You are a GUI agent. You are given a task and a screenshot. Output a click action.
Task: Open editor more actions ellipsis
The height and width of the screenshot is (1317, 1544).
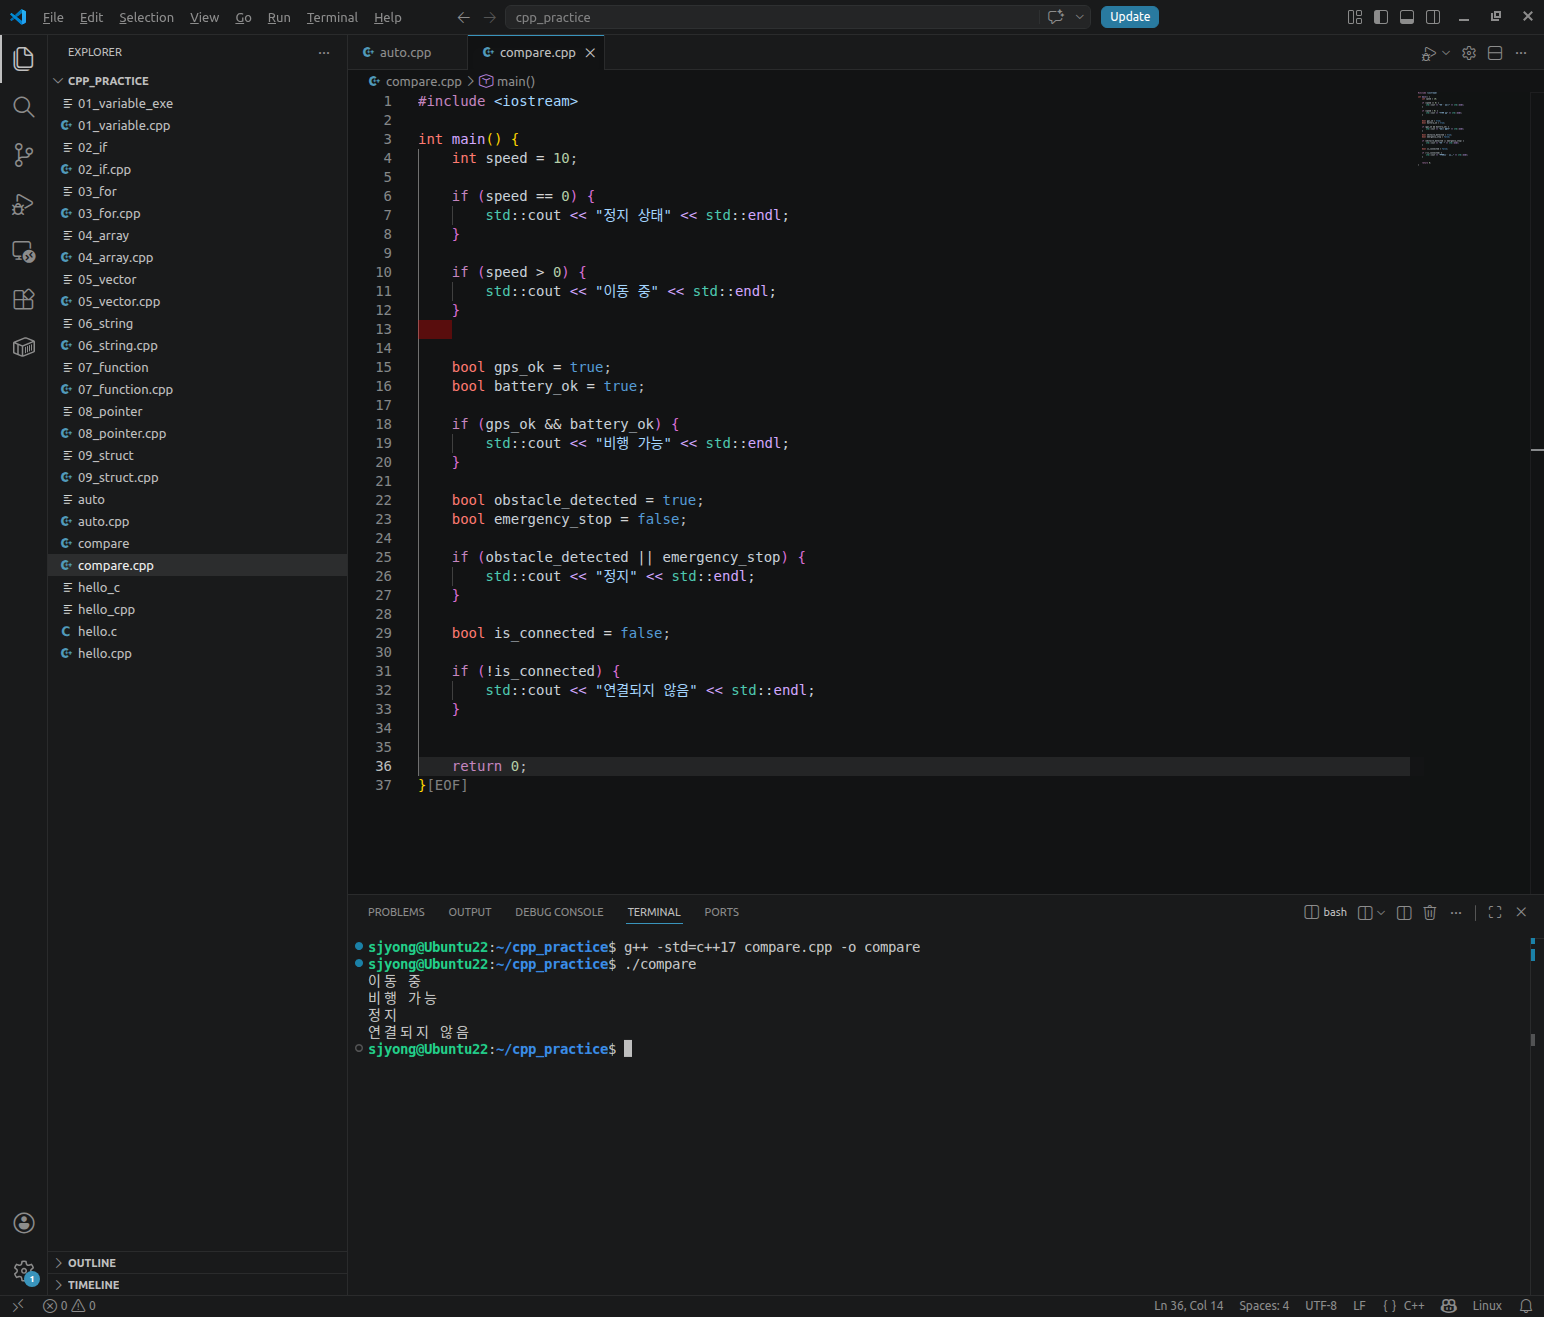(x=1521, y=53)
